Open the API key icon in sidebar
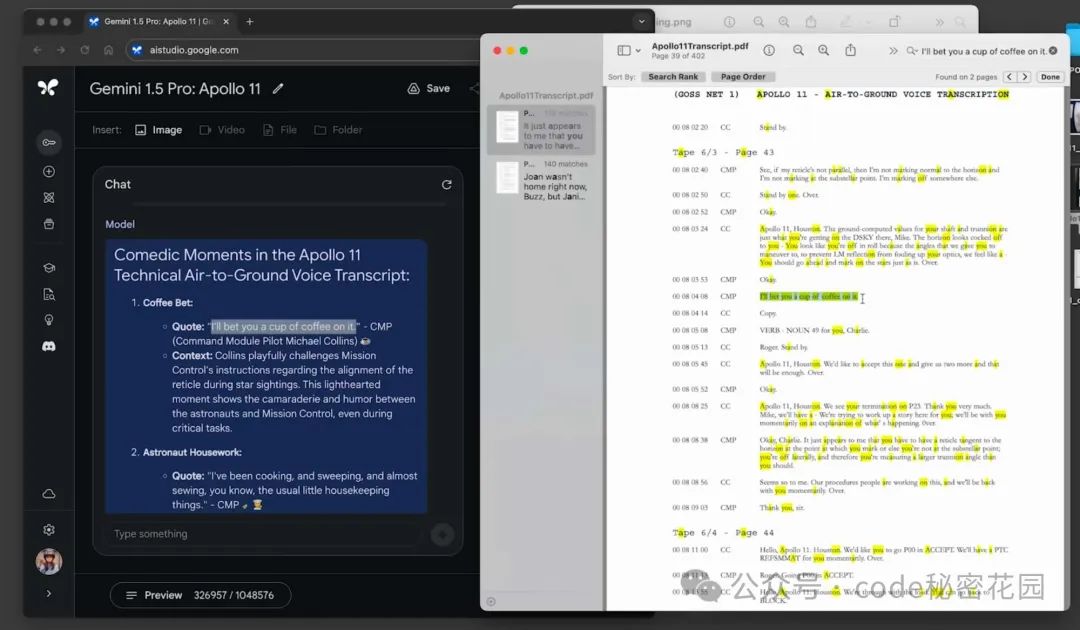The height and width of the screenshot is (630, 1080). (49, 143)
